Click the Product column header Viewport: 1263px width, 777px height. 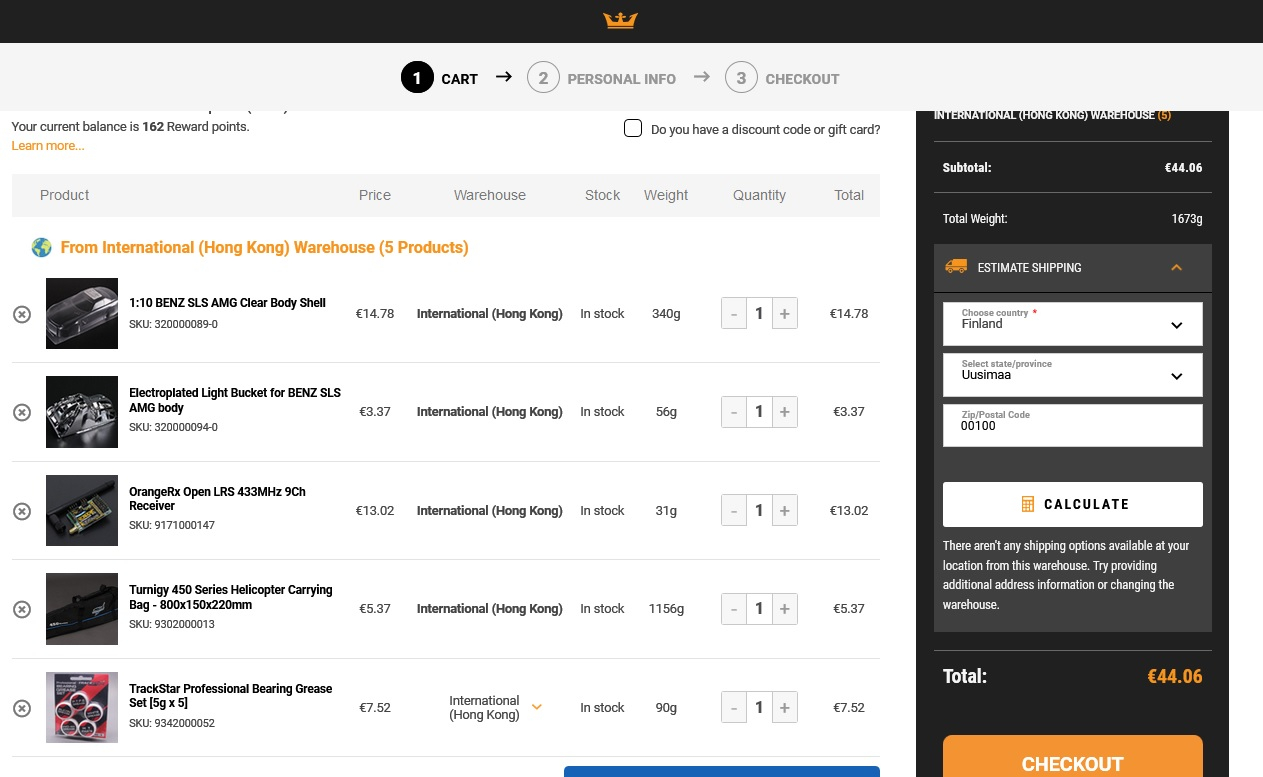pos(64,195)
